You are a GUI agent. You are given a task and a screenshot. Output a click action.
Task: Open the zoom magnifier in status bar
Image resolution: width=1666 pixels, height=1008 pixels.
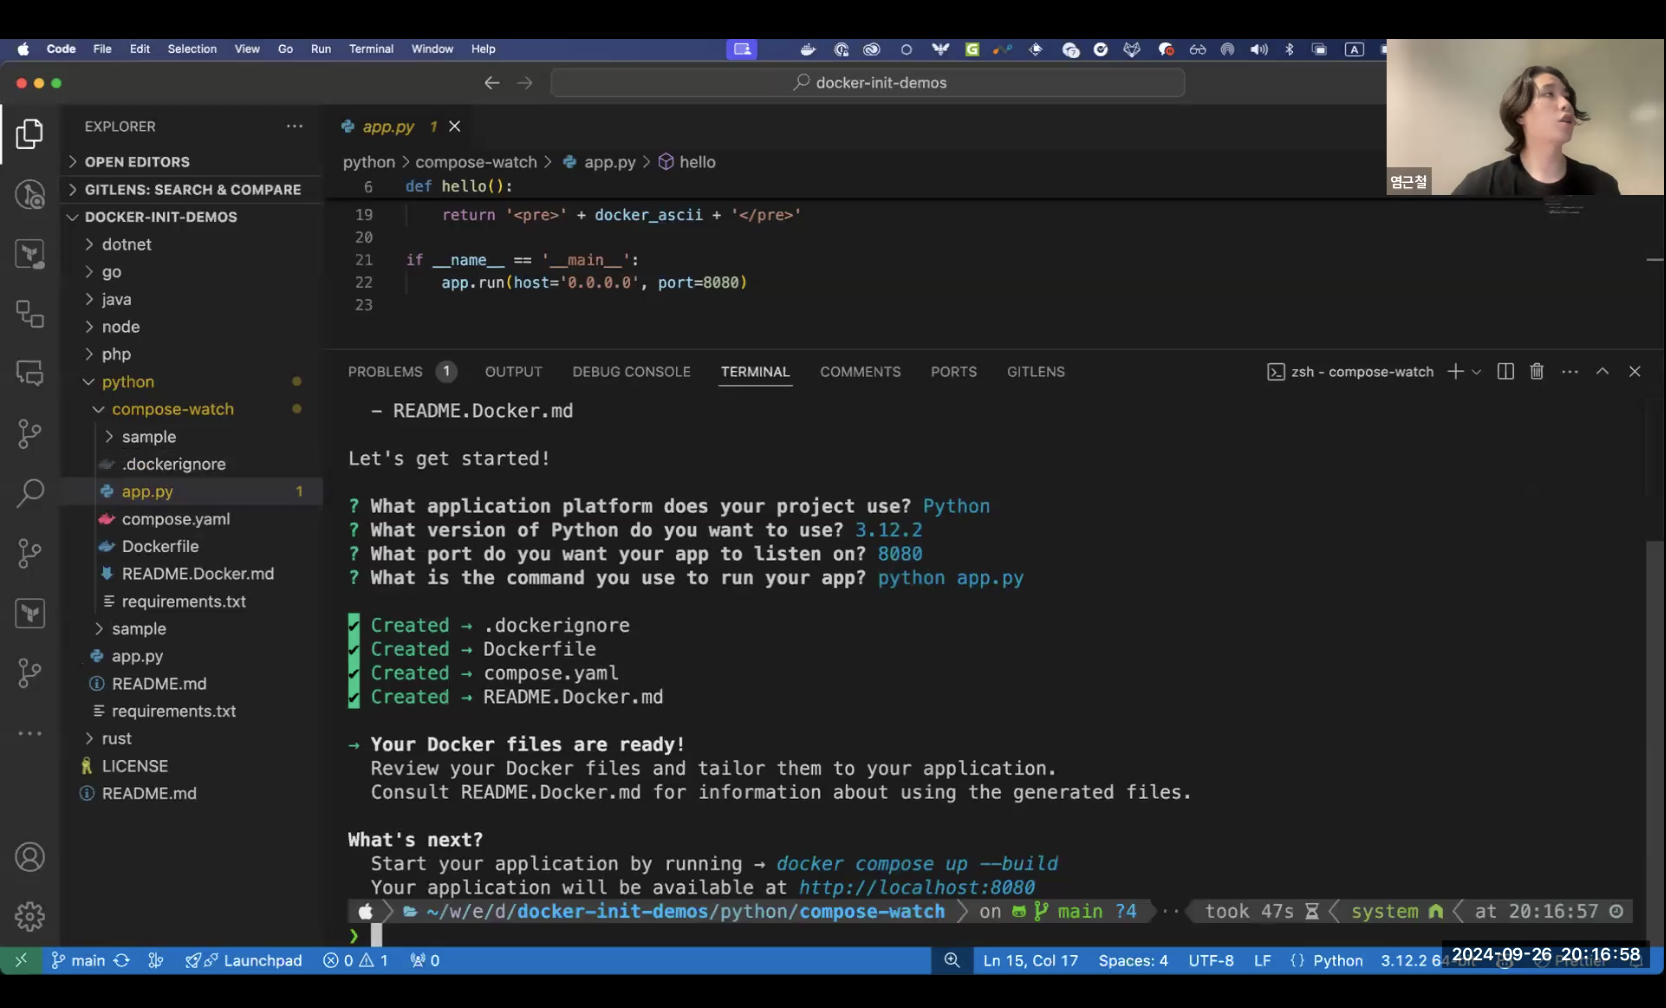(x=952, y=960)
